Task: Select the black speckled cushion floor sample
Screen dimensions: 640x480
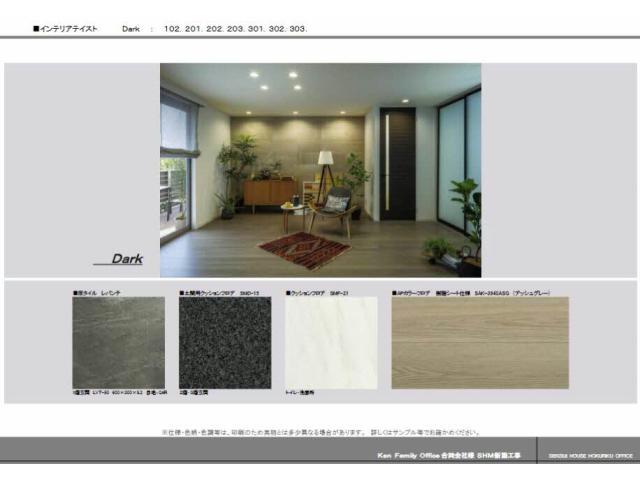Action: pyautogui.click(x=224, y=343)
